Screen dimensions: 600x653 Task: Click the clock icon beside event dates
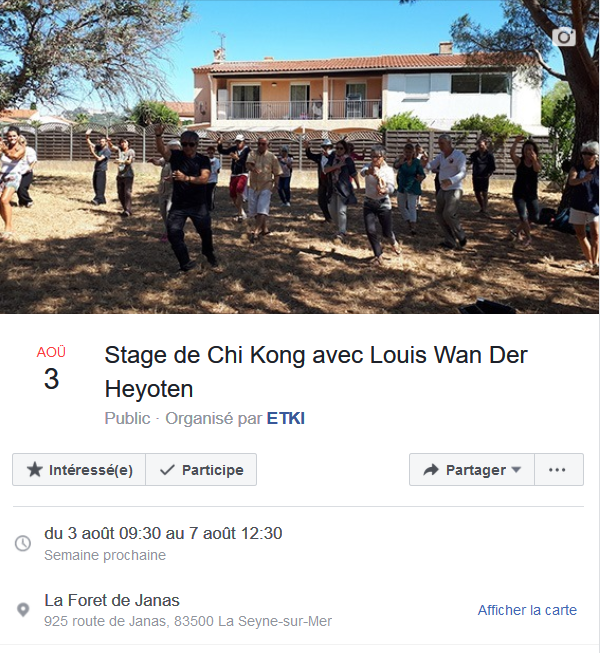pyautogui.click(x=23, y=543)
